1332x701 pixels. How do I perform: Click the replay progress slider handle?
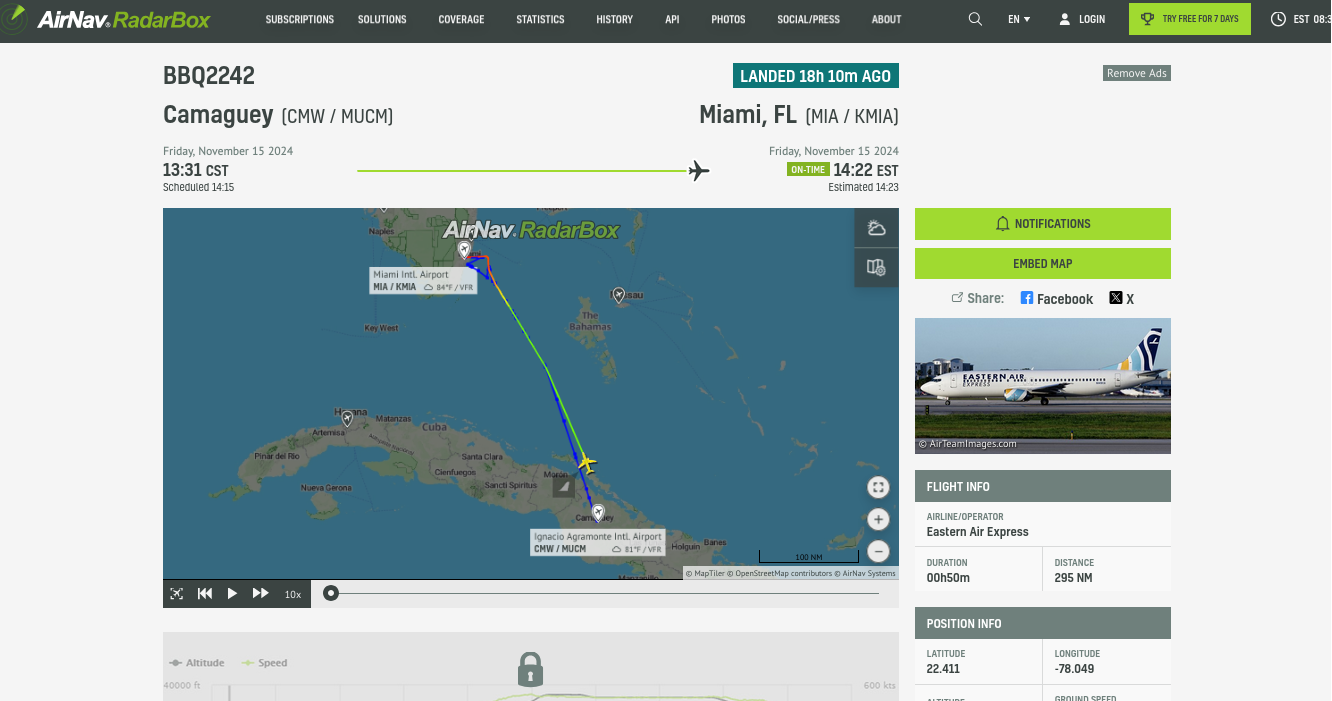coord(330,594)
